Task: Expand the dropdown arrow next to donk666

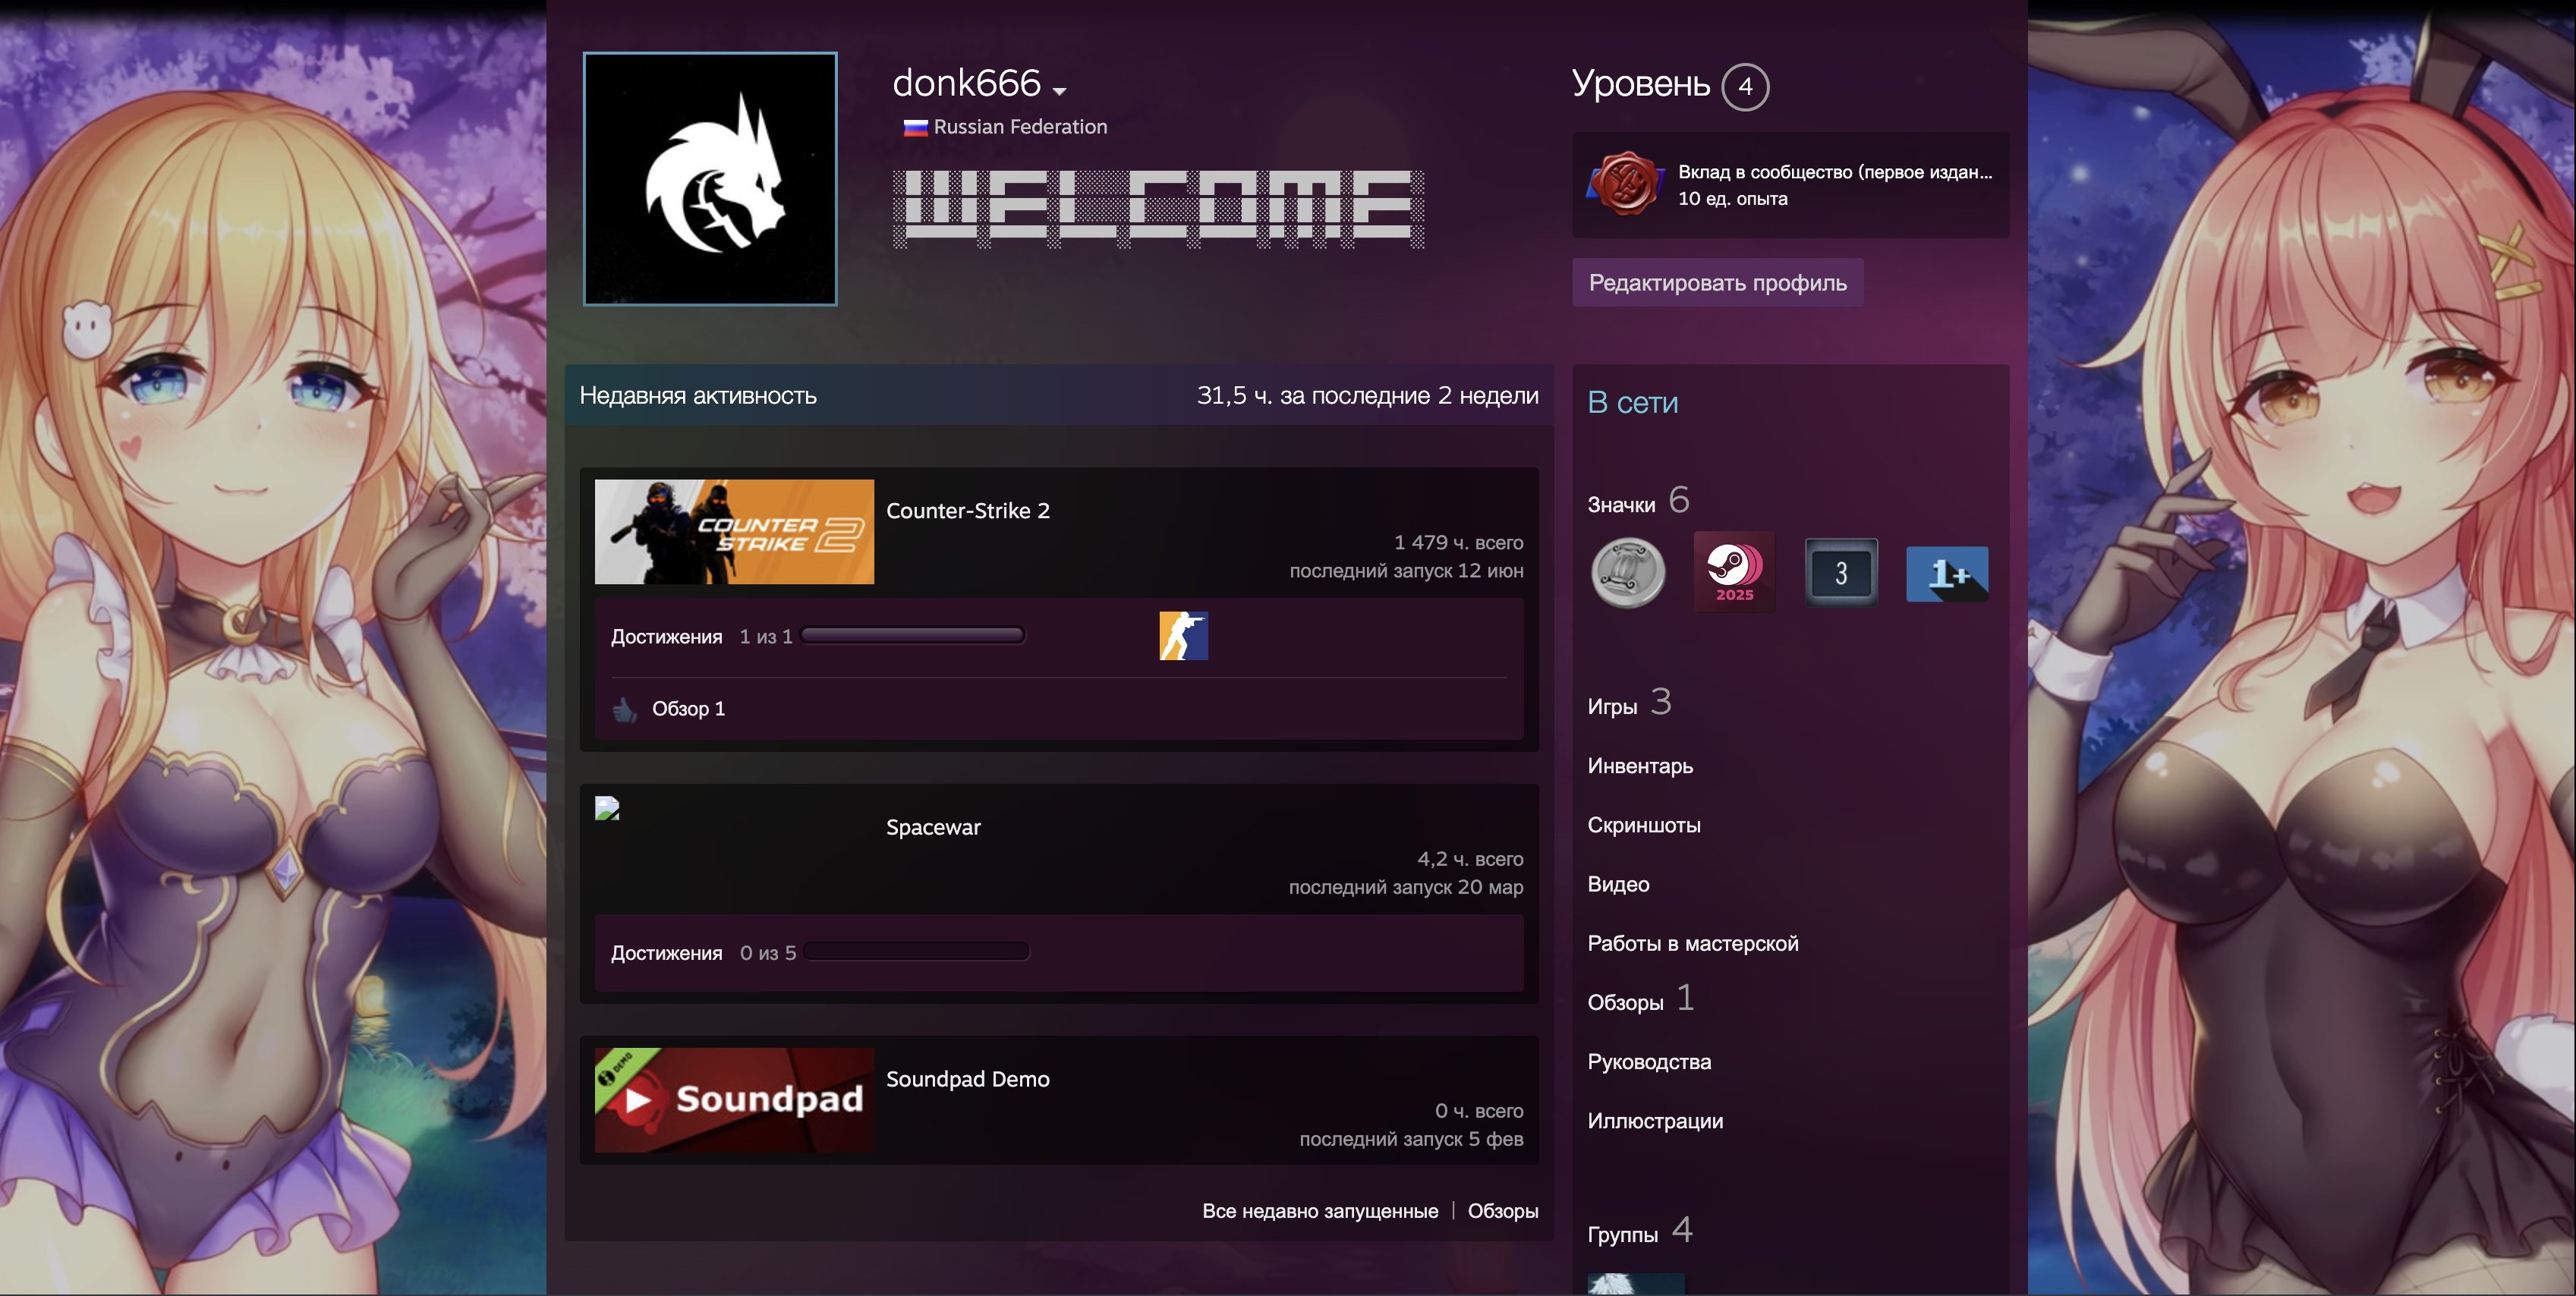Action: click(x=1060, y=90)
